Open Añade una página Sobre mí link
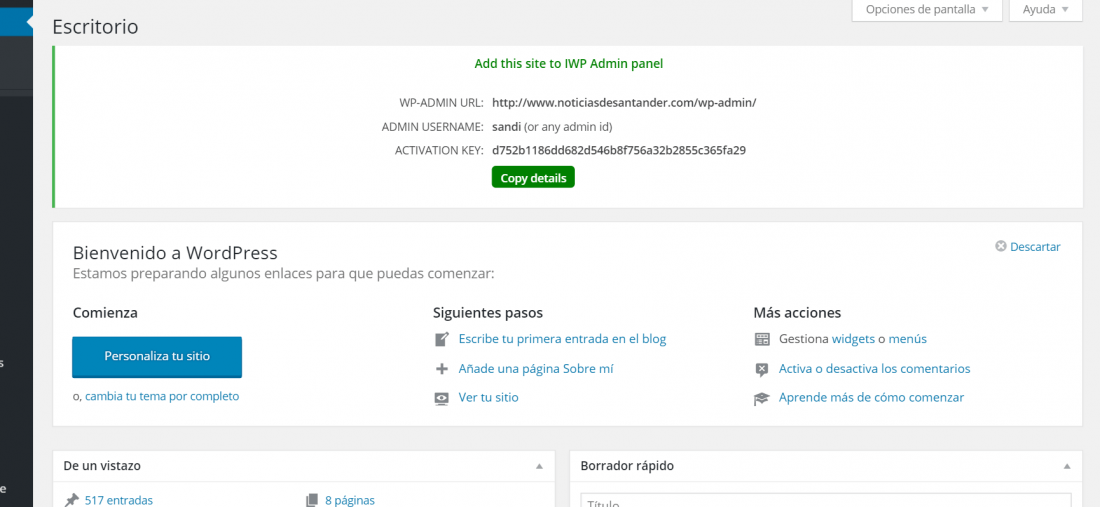 click(536, 368)
